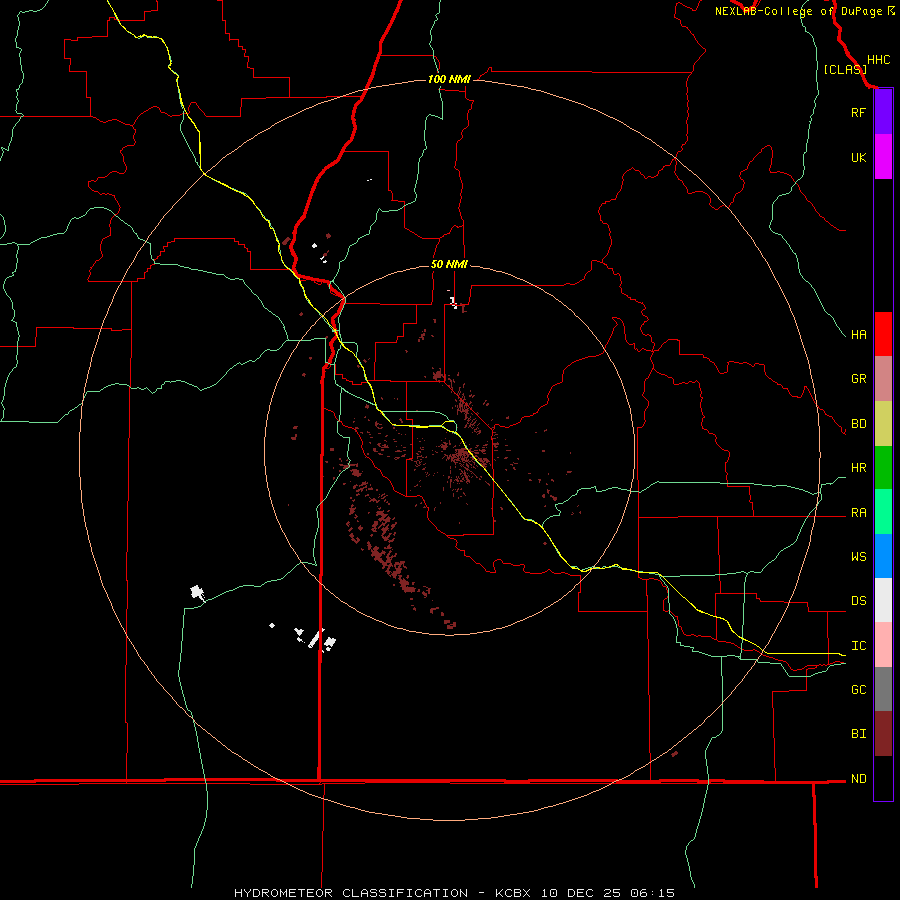Click the "100 NMI" range ring label
This screenshot has height=900, width=900.
449,79
